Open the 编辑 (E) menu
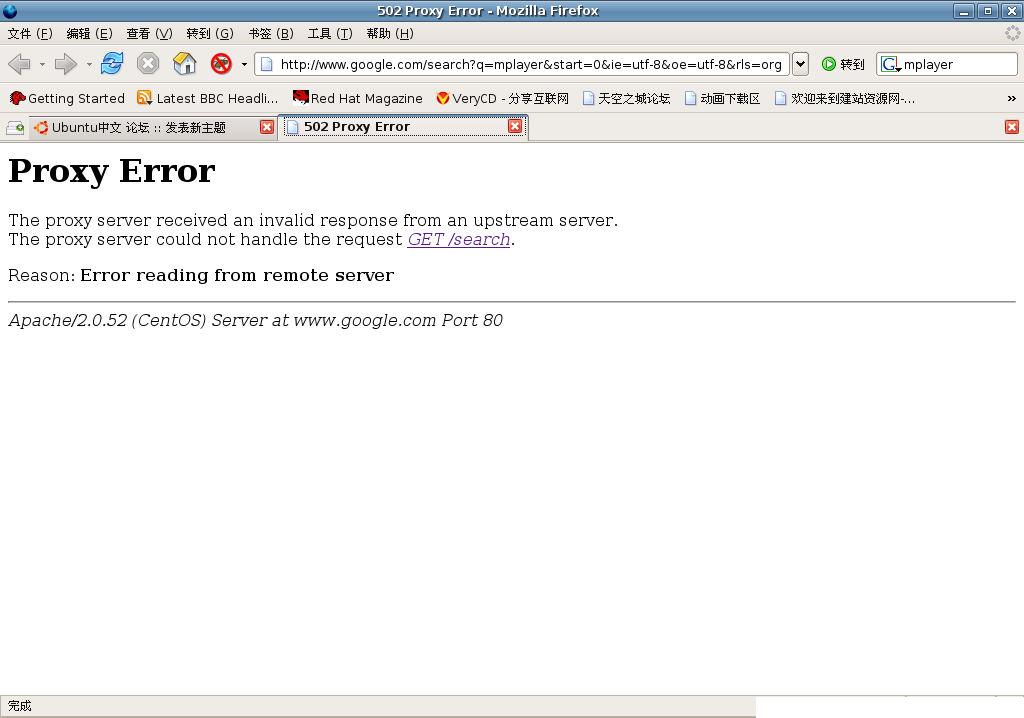Viewport: 1024px width, 718px height. point(89,33)
